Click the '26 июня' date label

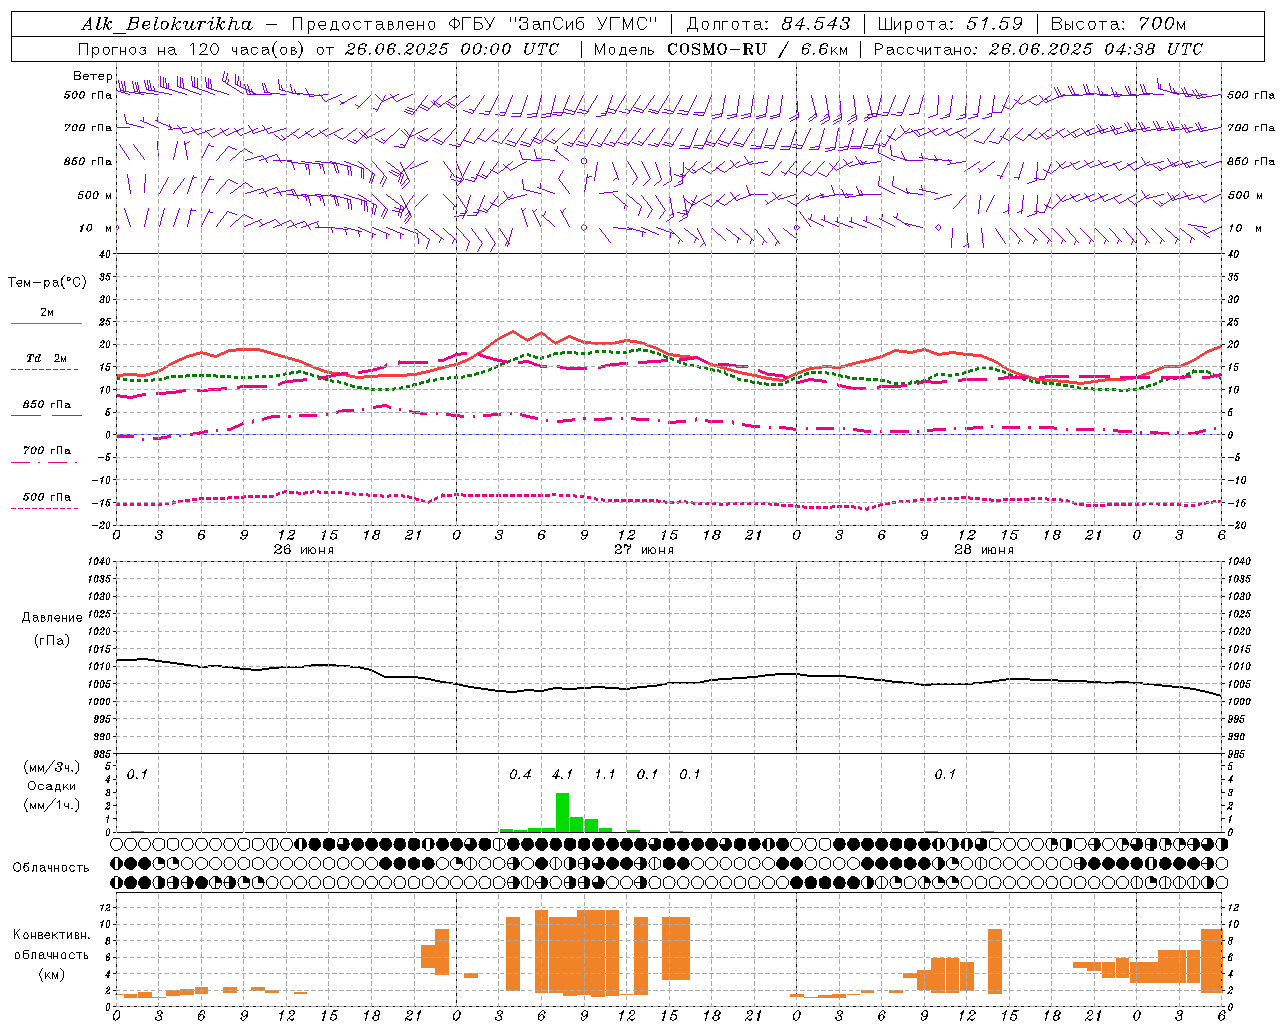[304, 550]
